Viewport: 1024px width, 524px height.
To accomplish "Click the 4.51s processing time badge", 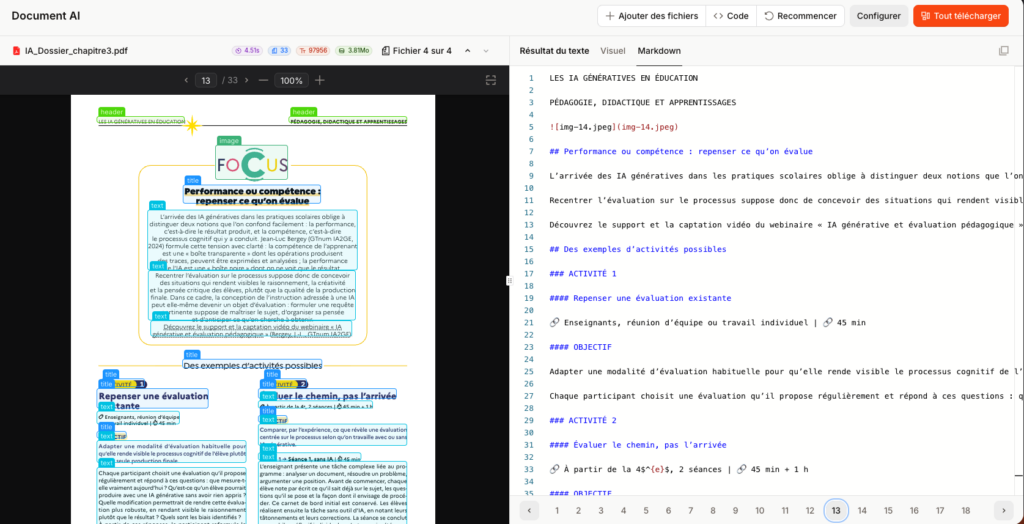I will click(x=248, y=50).
